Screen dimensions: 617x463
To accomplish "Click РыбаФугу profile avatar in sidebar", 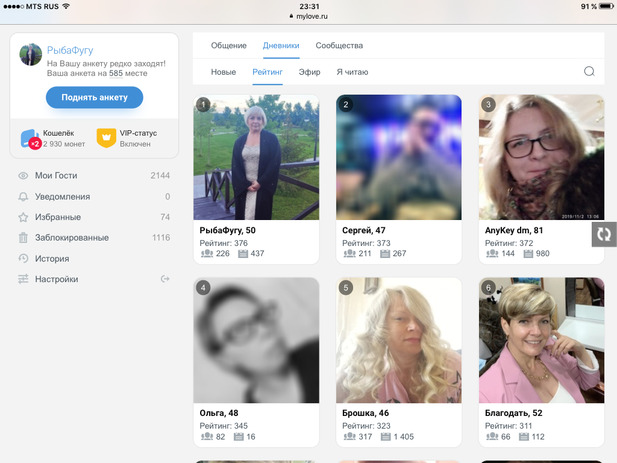I will click(31, 54).
